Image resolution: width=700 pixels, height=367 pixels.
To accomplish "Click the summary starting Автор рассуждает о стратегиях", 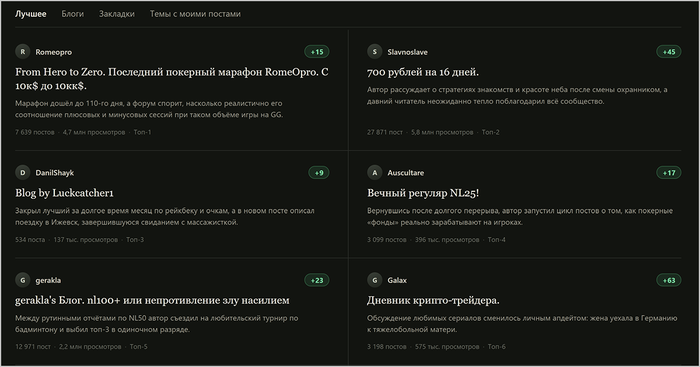I will 517,96.
